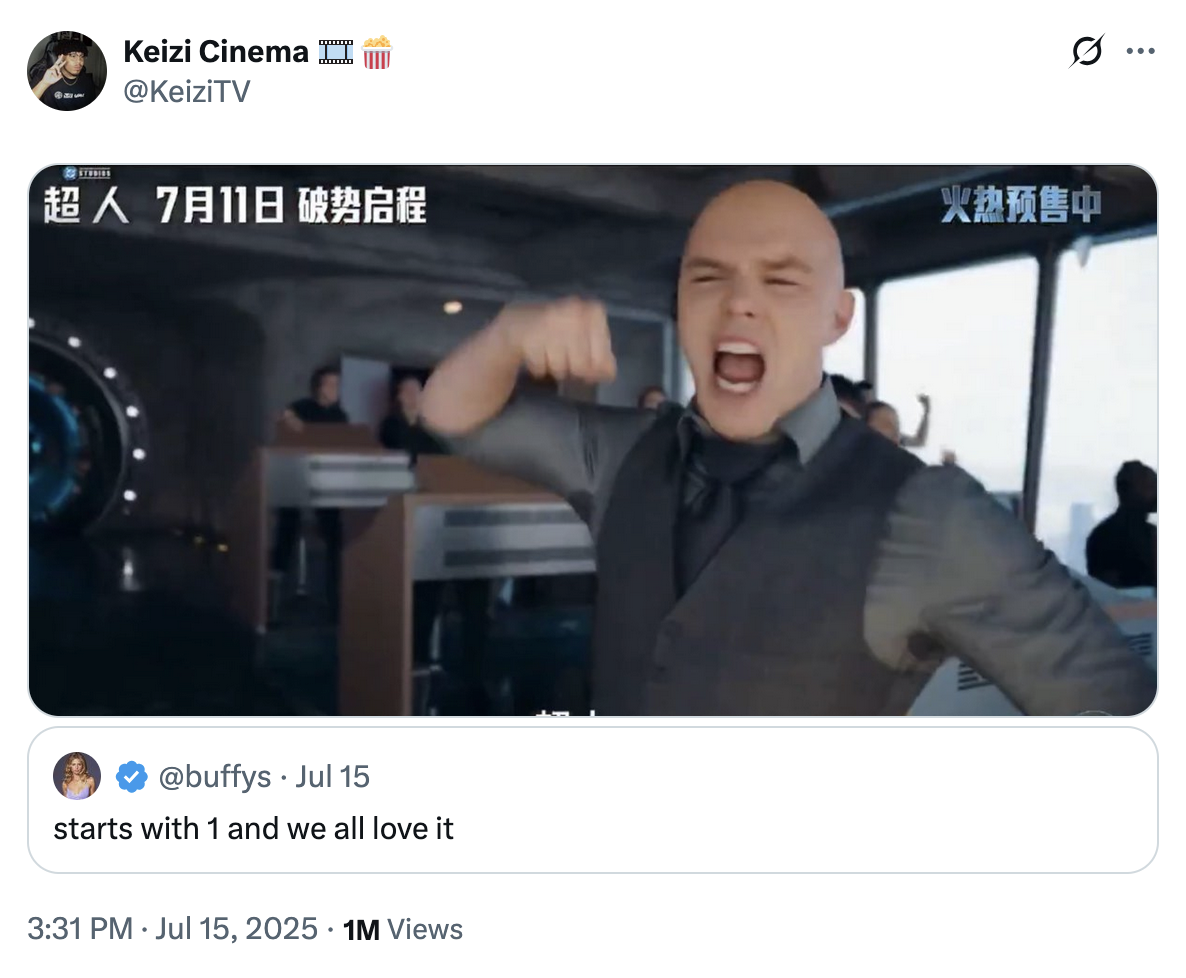Open the @KeiziTV handle link
This screenshot has width=1186, height=978.
click(186, 92)
